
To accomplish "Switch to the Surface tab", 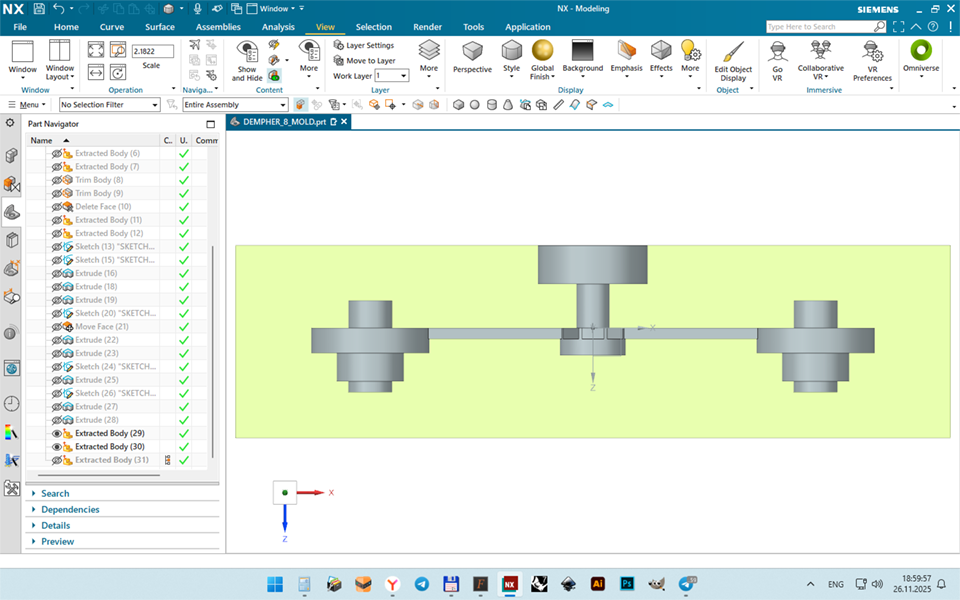I will [x=160, y=27].
